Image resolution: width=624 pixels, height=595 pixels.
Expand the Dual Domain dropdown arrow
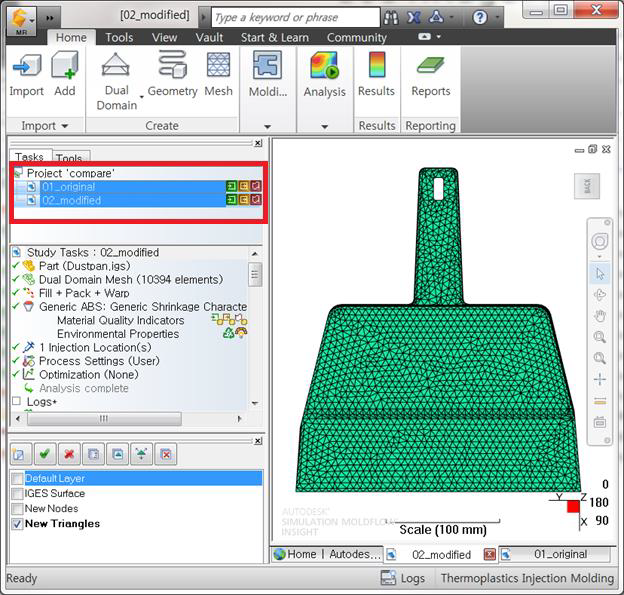tap(142, 97)
